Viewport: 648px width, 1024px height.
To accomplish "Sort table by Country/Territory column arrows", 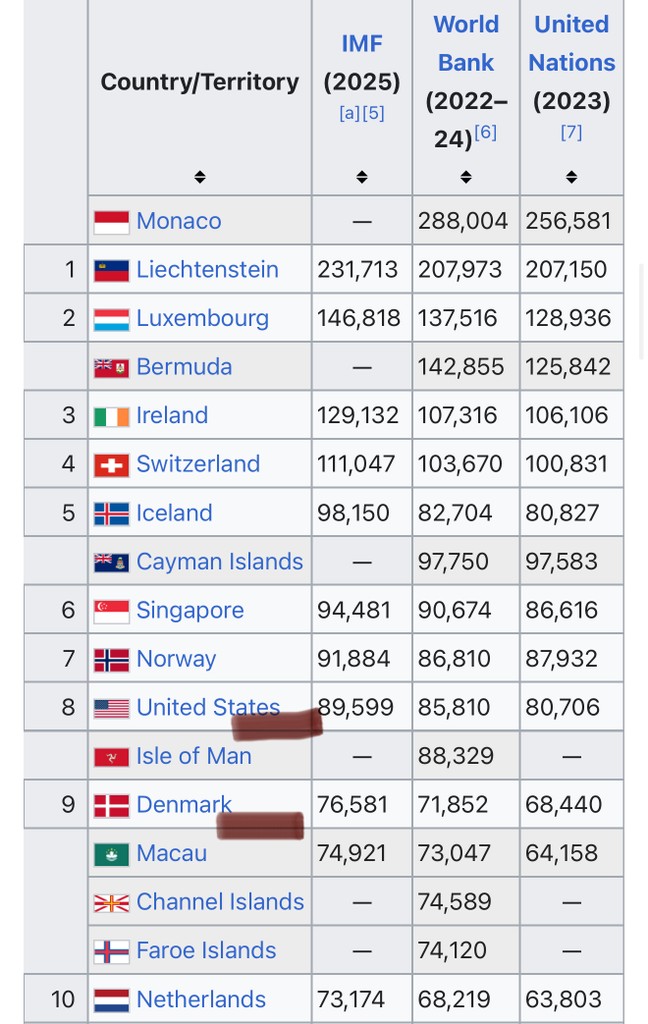I will [200, 177].
